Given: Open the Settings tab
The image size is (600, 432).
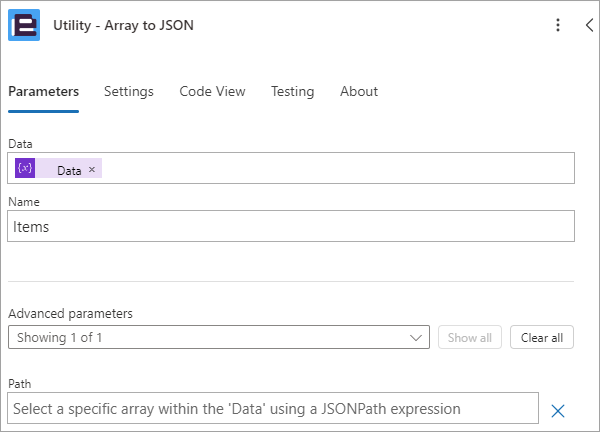Looking at the screenshot, I should click(129, 91).
